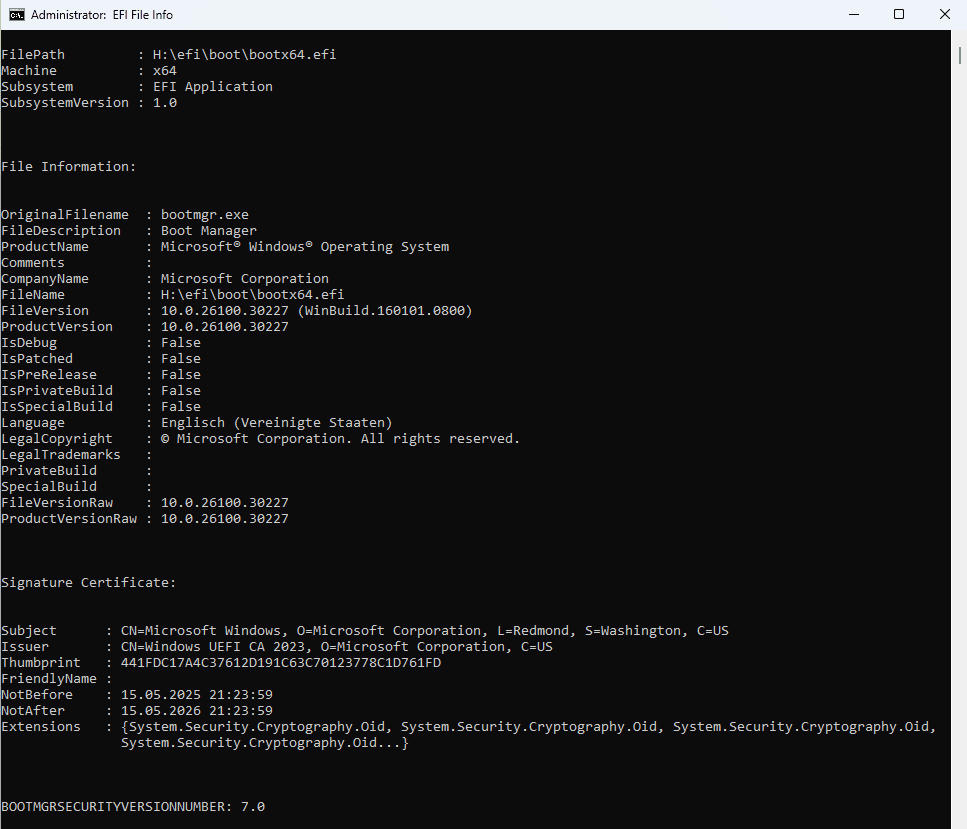
Task: Click the FilePath value H:\efi\boot\bootx64.efi on the FilePath line
Action: (x=244, y=54)
